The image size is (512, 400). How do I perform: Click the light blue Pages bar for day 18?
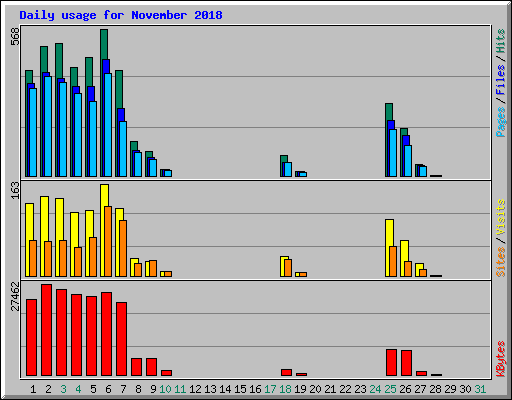click(x=288, y=169)
